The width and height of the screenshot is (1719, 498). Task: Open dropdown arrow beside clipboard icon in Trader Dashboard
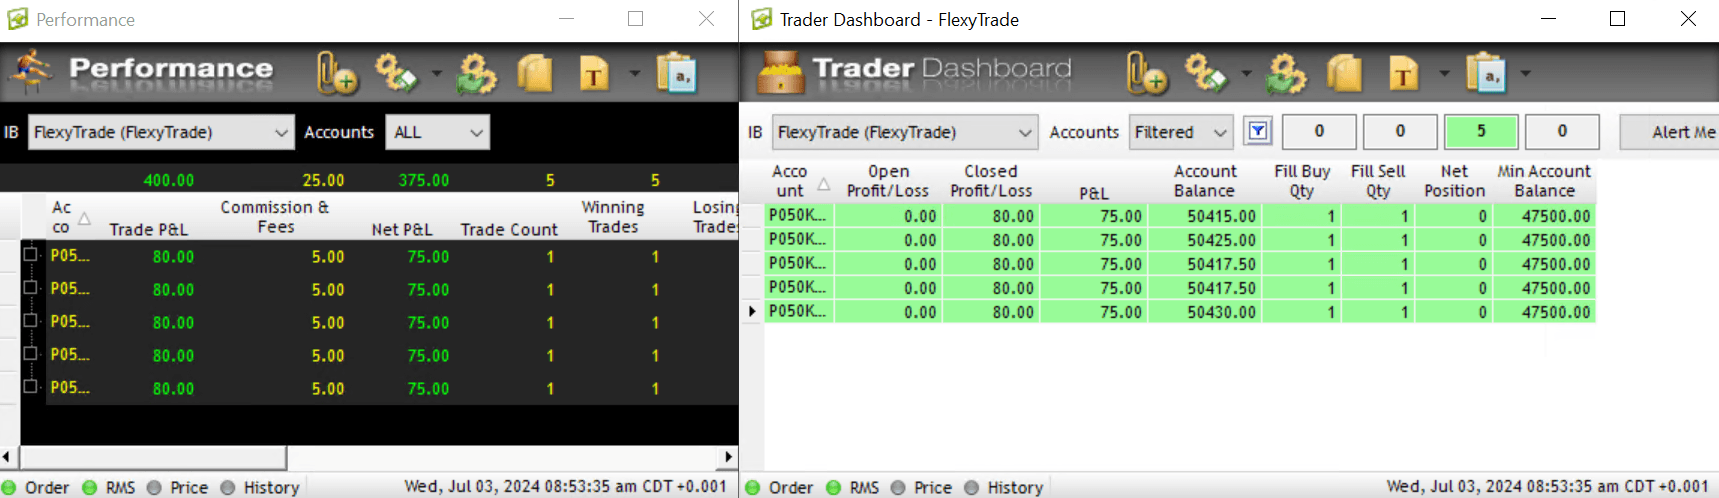click(1525, 73)
